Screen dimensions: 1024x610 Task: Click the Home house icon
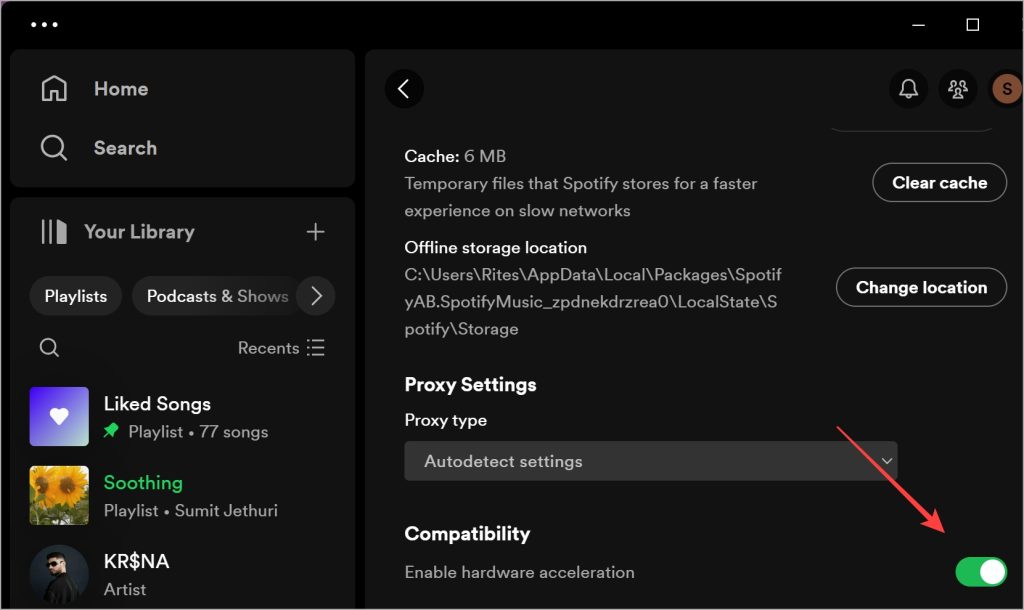pyautogui.click(x=54, y=89)
